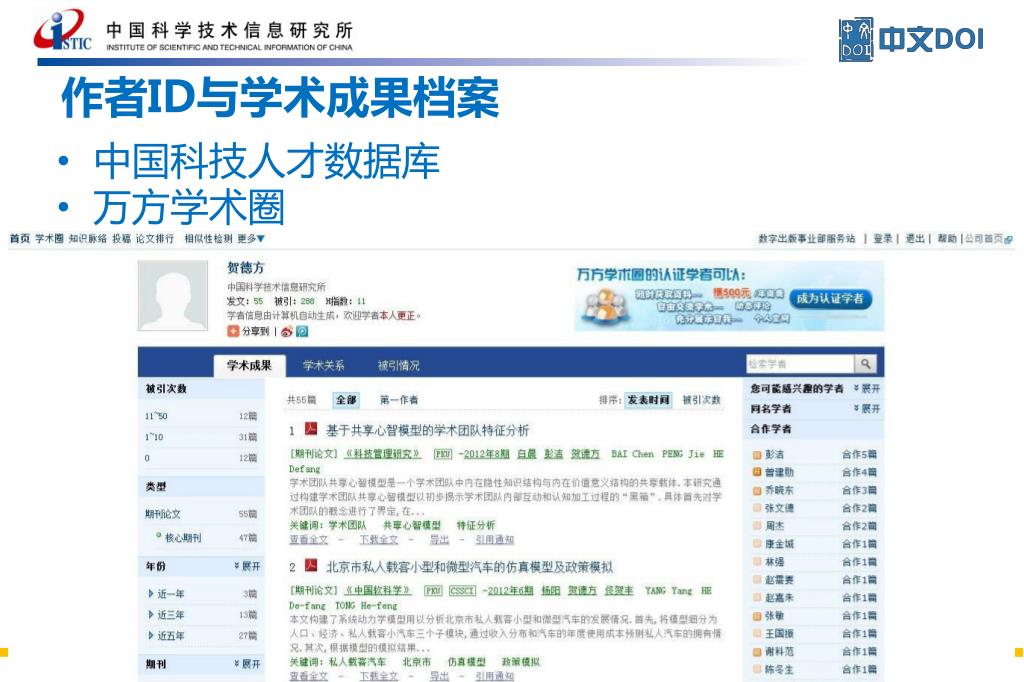Expand the 年份 filter section
Viewport: 1024px width, 682px height.
248,566
